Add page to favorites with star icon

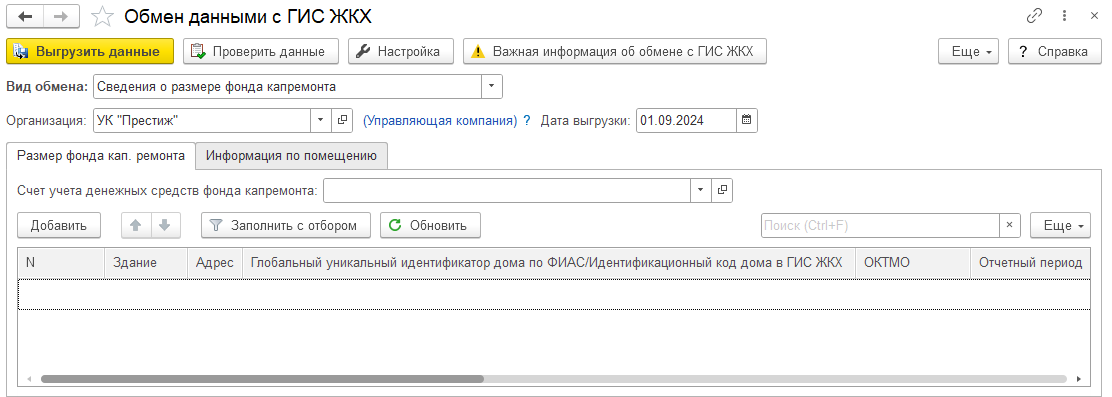pyautogui.click(x=104, y=16)
